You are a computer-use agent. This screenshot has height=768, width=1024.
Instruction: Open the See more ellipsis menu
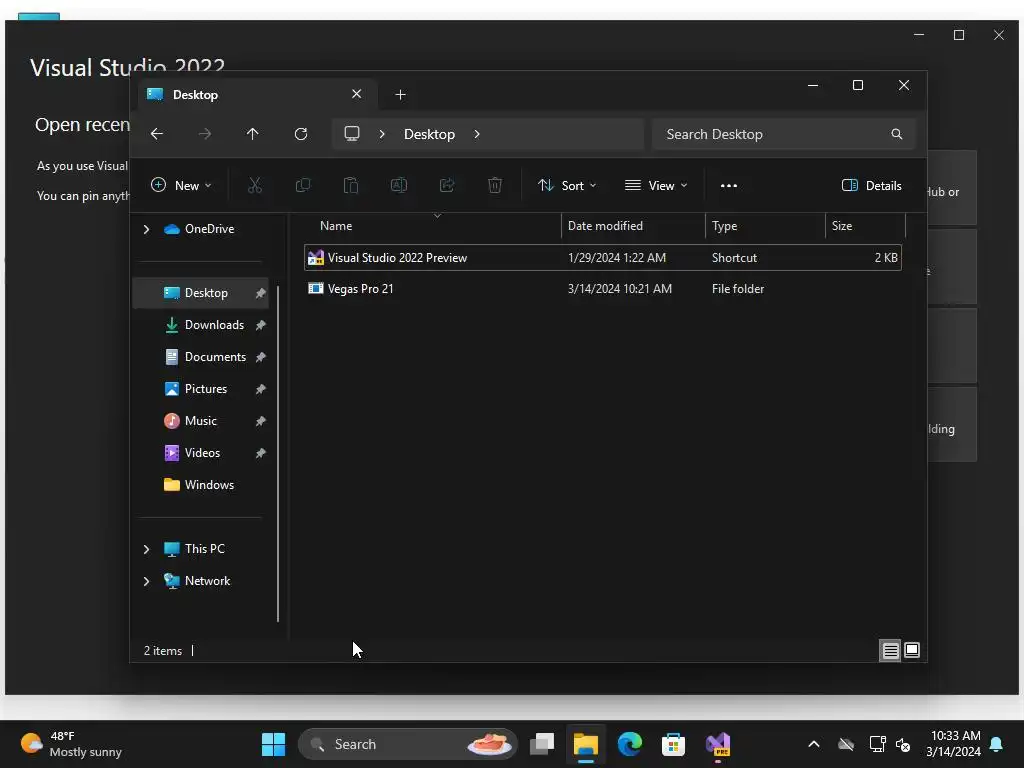[729, 185]
